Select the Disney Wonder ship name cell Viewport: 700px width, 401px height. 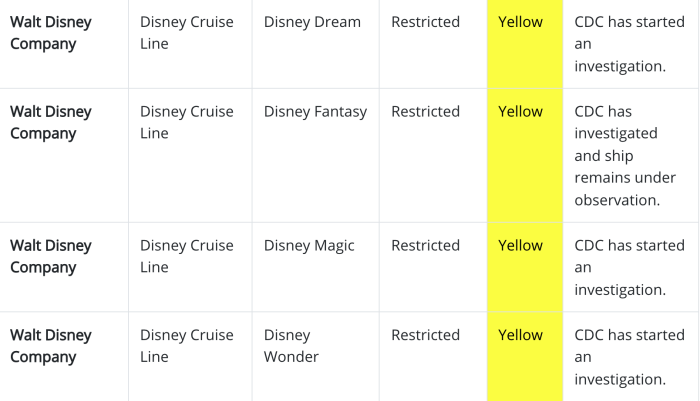tap(316, 356)
